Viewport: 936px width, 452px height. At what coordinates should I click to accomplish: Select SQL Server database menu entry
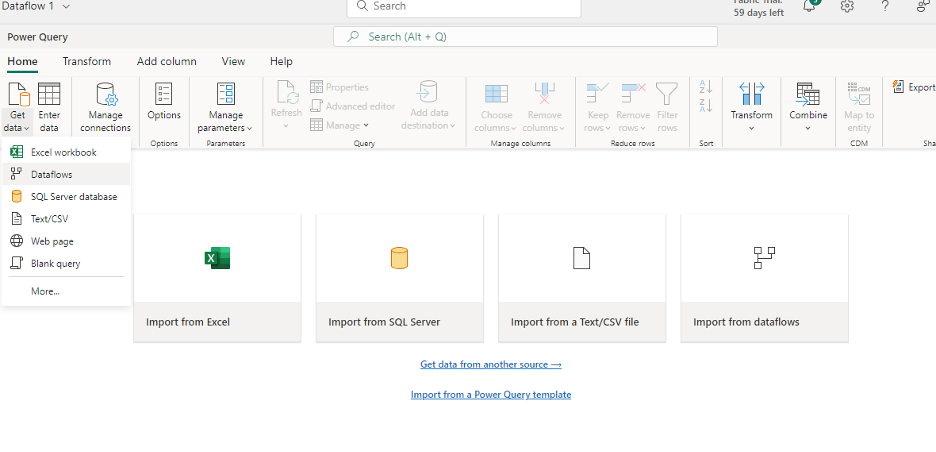click(66, 196)
